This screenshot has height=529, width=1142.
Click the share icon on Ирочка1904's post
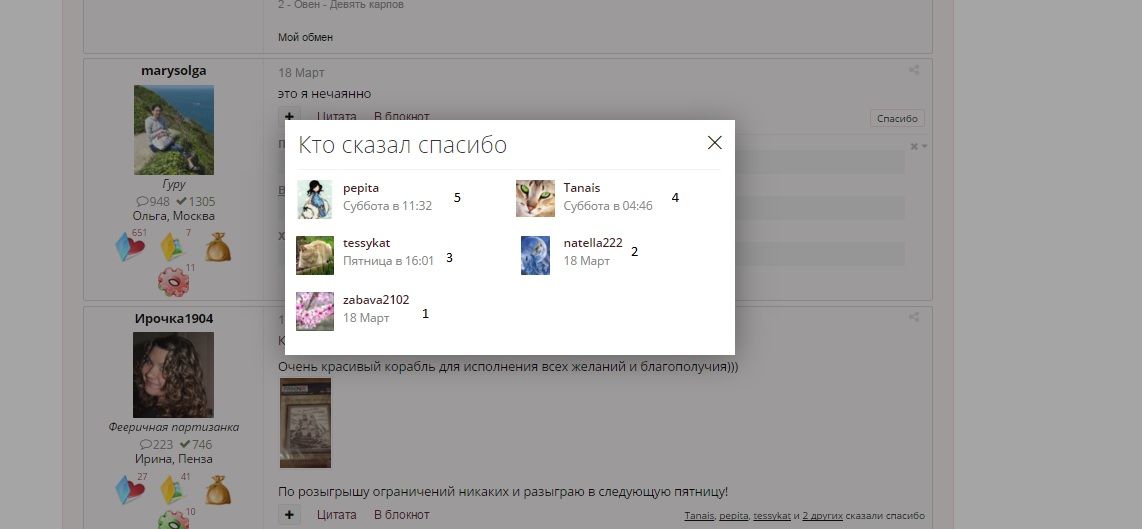coord(914,318)
